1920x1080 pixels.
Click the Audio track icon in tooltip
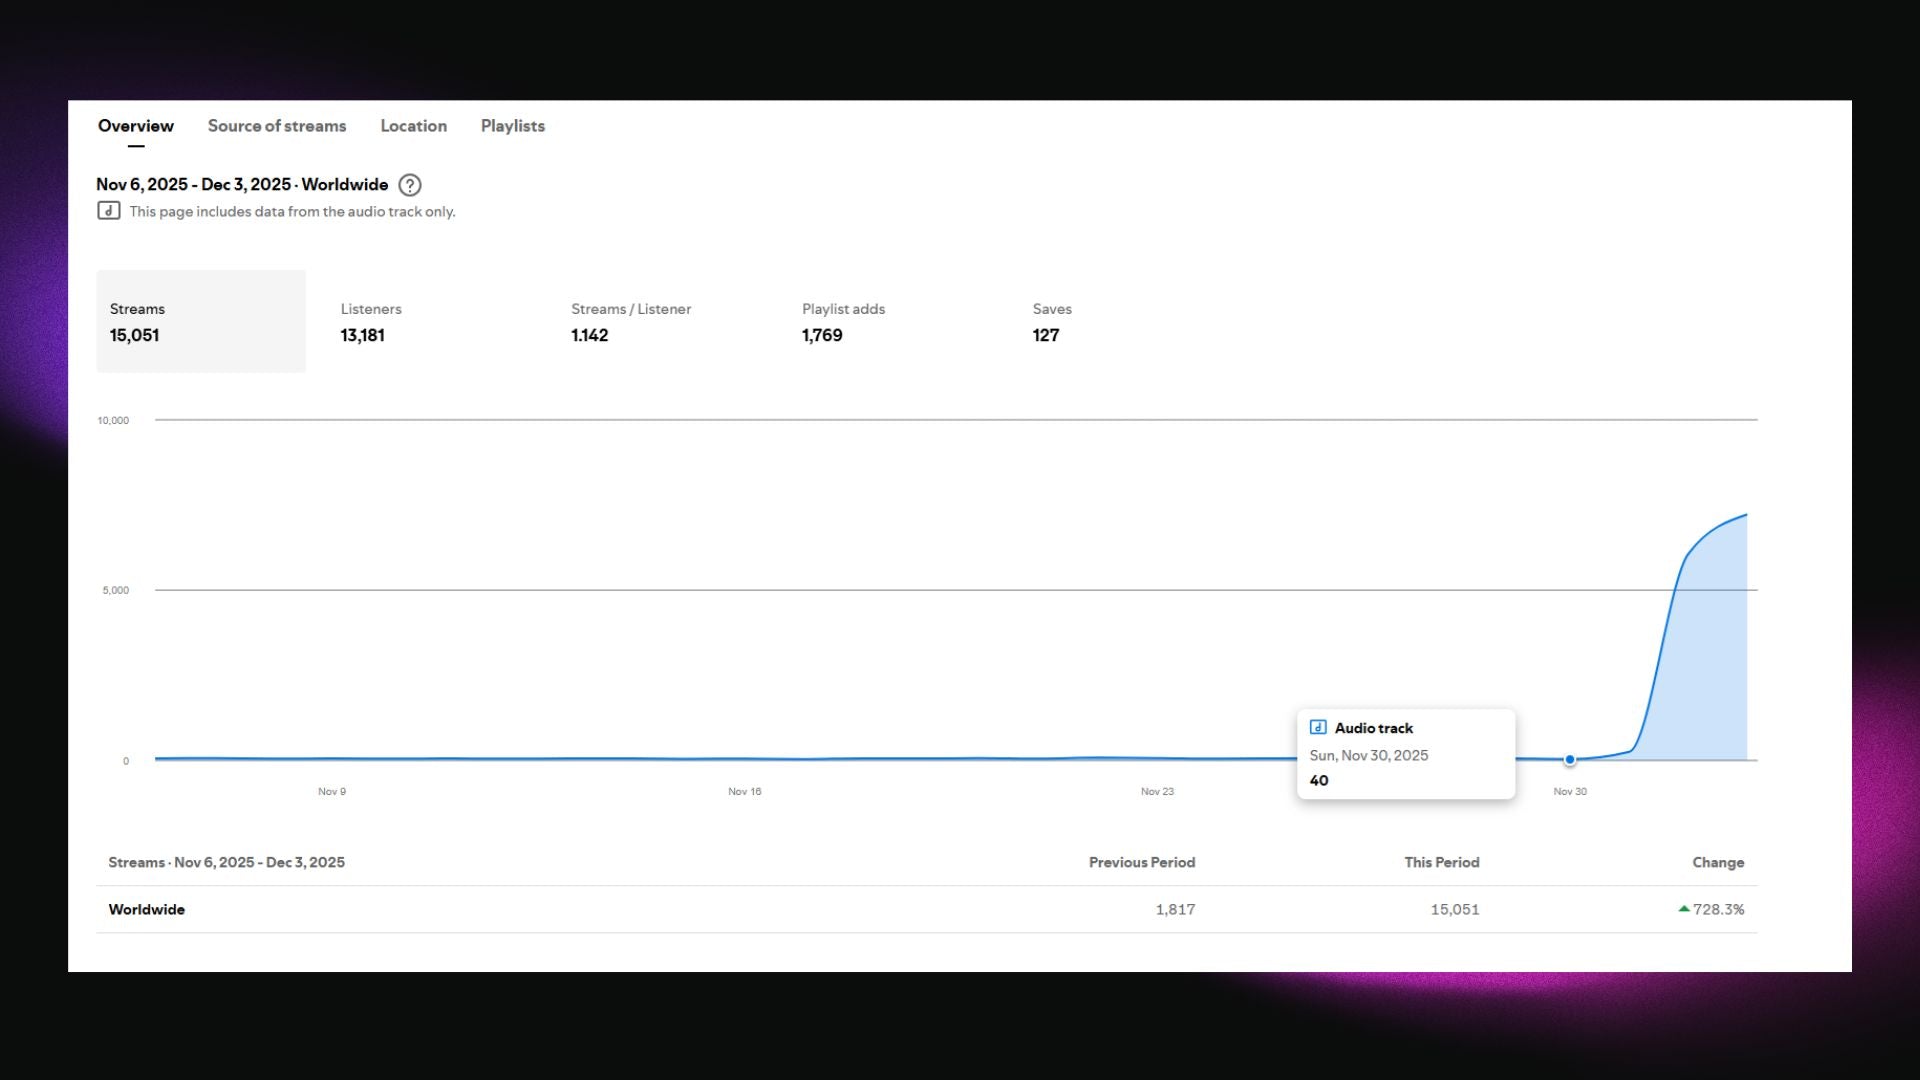[1318, 728]
